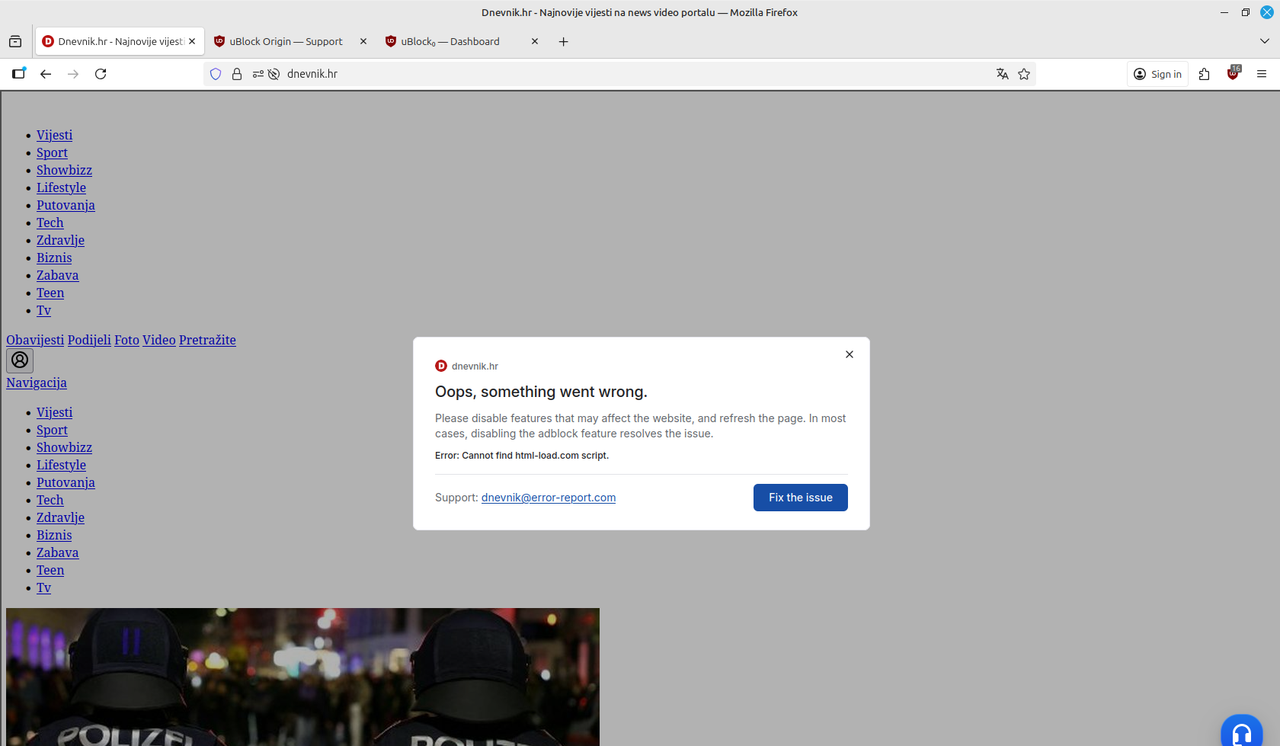The height and width of the screenshot is (746, 1280).
Task: Open Teen in the list above Obavijesti
Action: pos(50,293)
